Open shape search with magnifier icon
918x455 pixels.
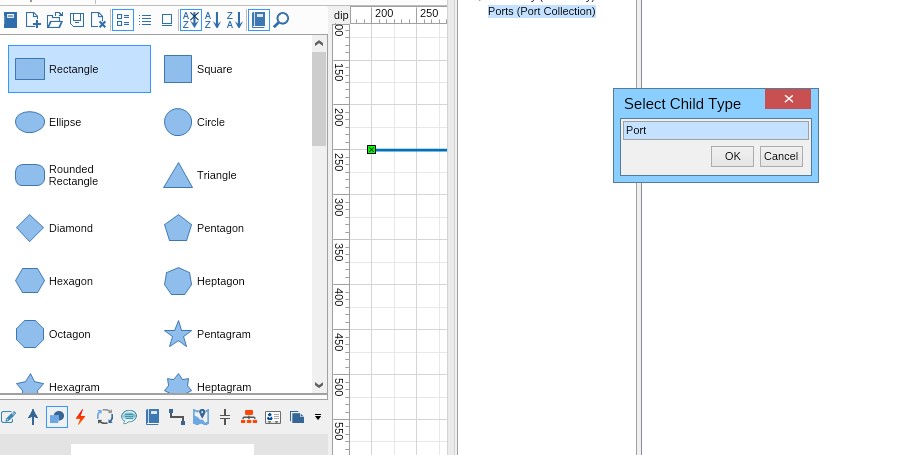(x=281, y=20)
